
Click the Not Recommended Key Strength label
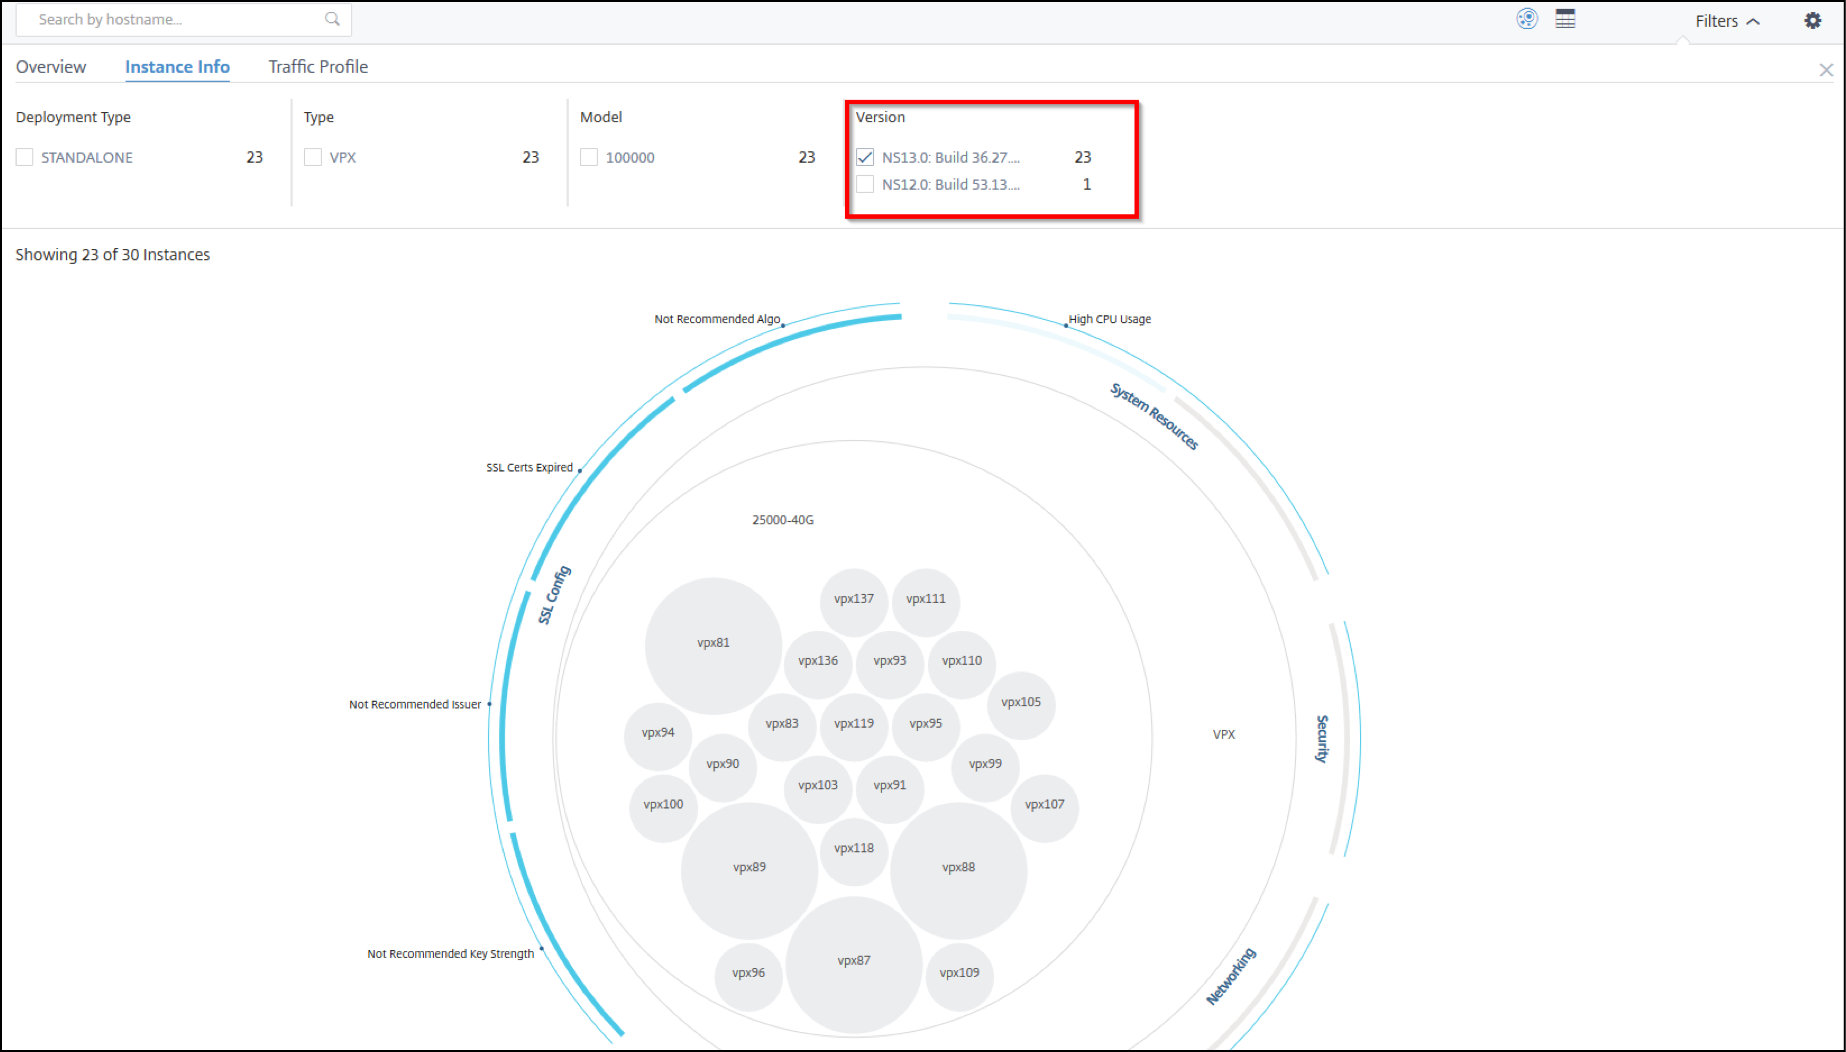point(450,953)
